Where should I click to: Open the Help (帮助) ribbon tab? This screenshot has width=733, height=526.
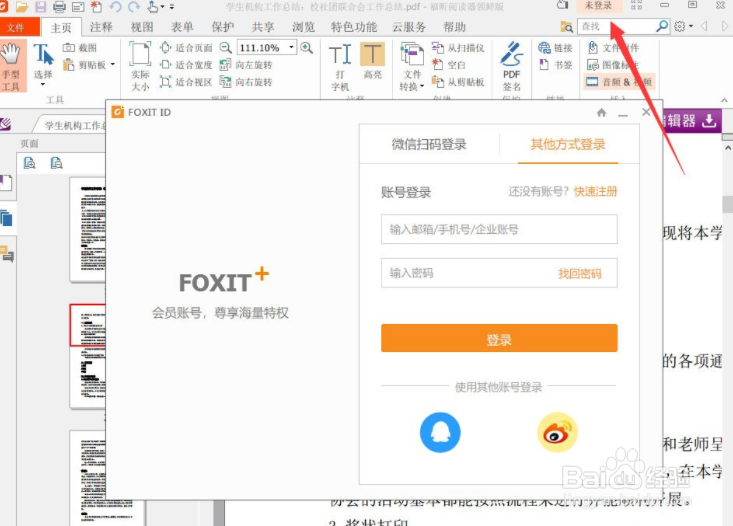(454, 27)
